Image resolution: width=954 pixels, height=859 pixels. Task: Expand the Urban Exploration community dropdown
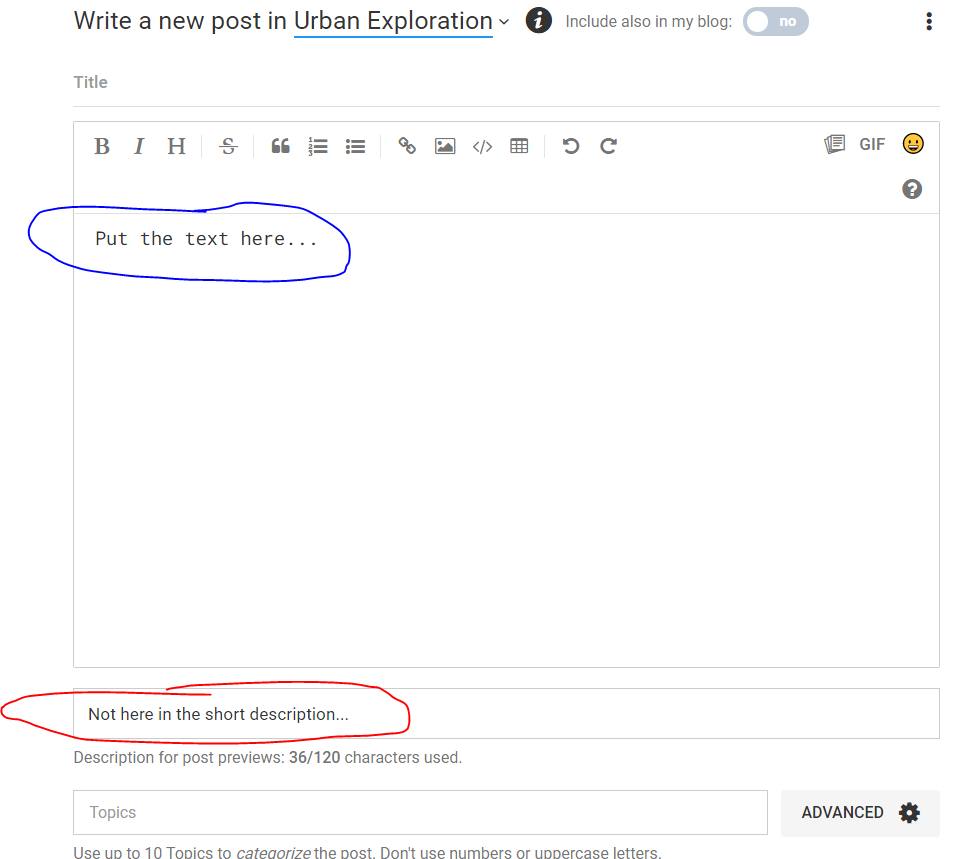tap(402, 21)
